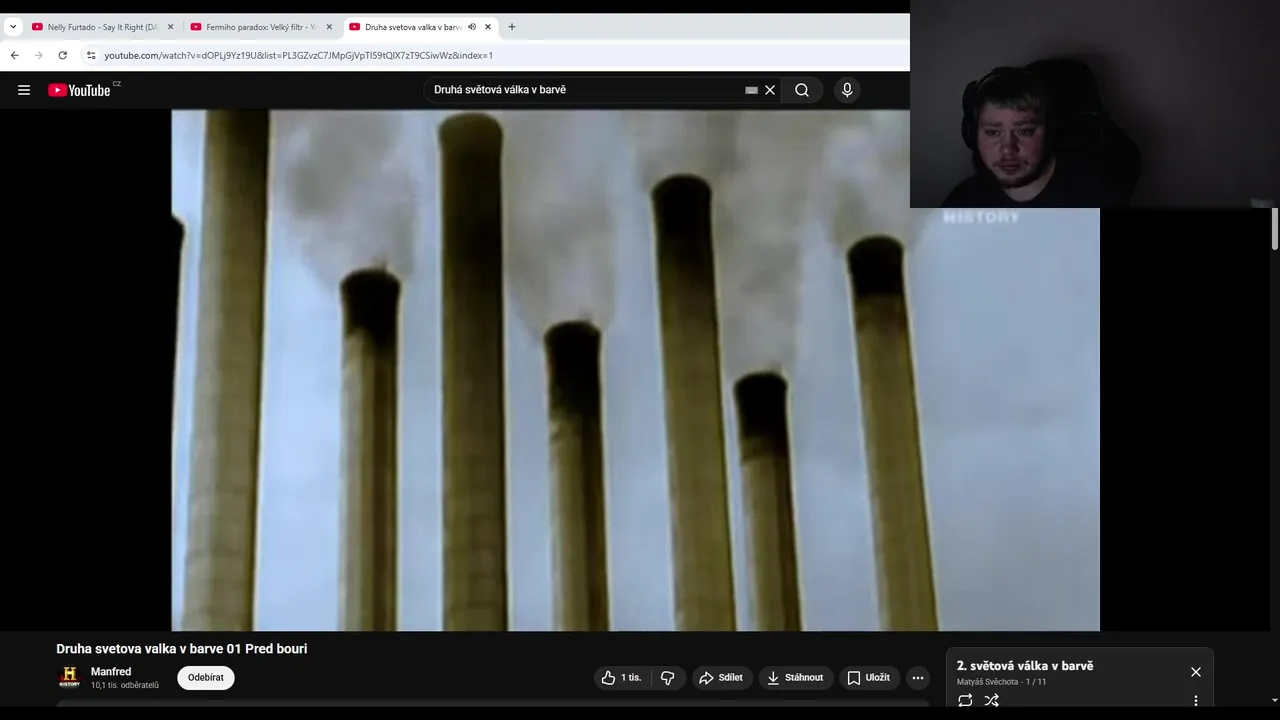Click the video title Druha svetova valka v barve 01

click(182, 649)
